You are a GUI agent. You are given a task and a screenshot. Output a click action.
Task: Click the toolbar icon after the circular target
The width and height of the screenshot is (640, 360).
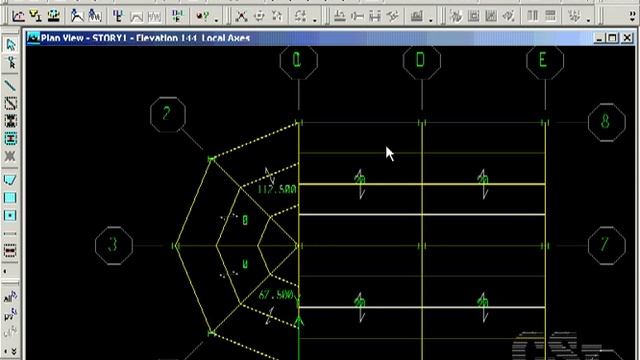coord(277,16)
